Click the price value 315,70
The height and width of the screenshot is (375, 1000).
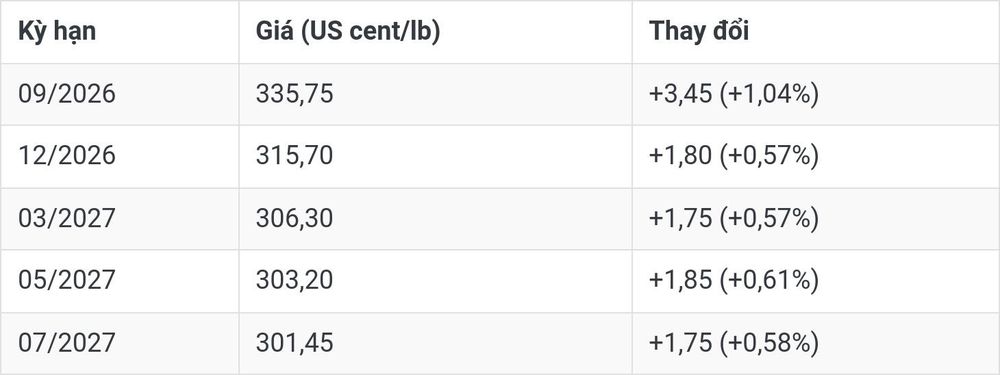[295, 156]
